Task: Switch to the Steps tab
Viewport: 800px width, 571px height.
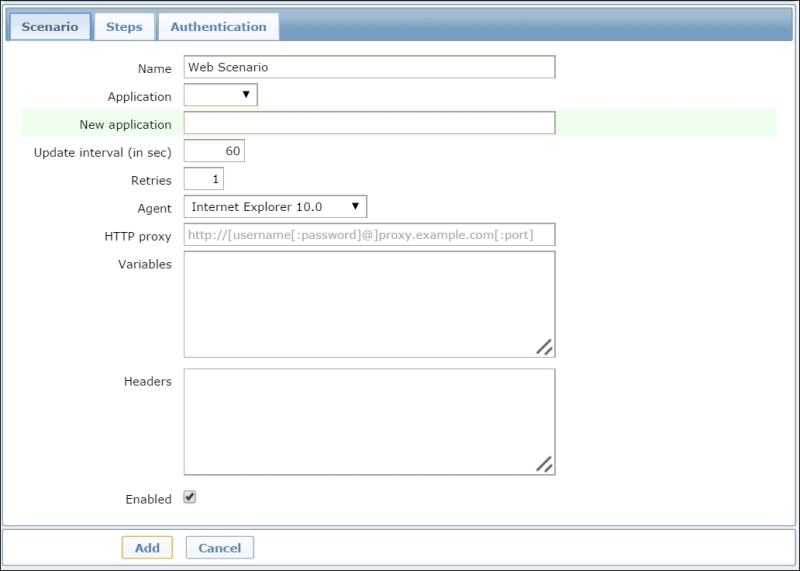Action: tap(124, 27)
